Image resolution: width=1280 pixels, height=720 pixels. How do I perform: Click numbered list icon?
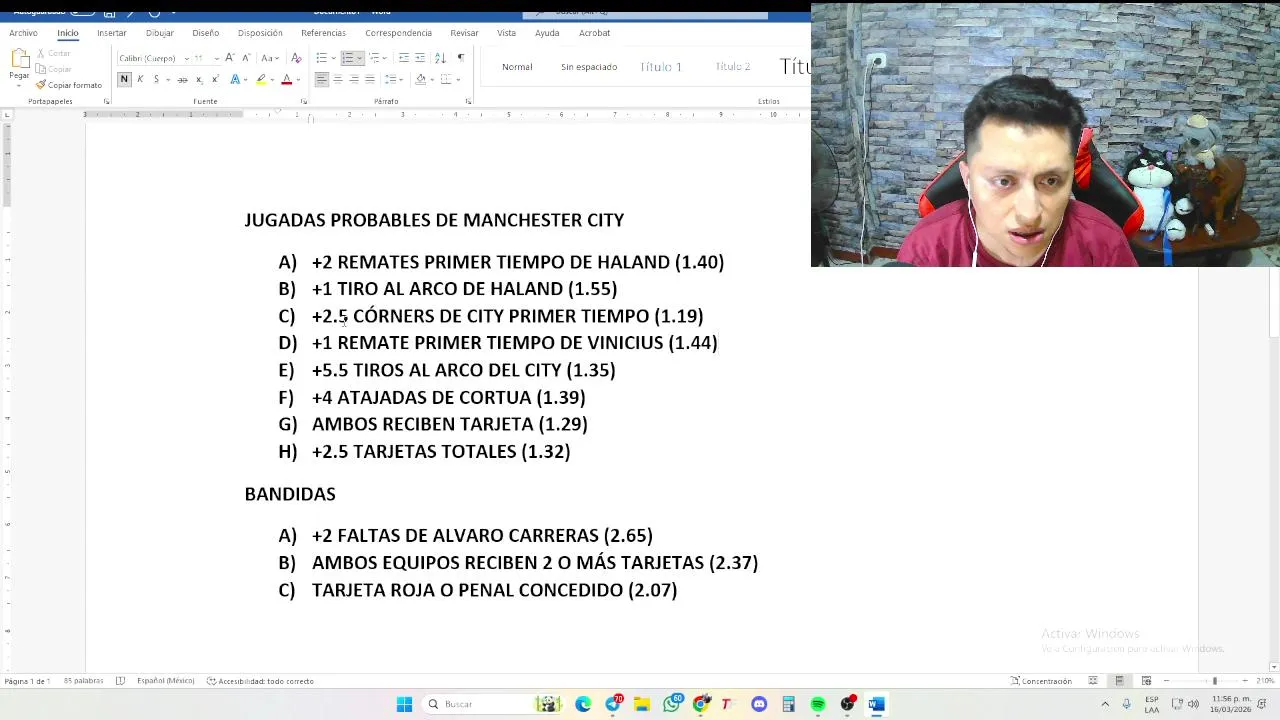pyautogui.click(x=347, y=57)
